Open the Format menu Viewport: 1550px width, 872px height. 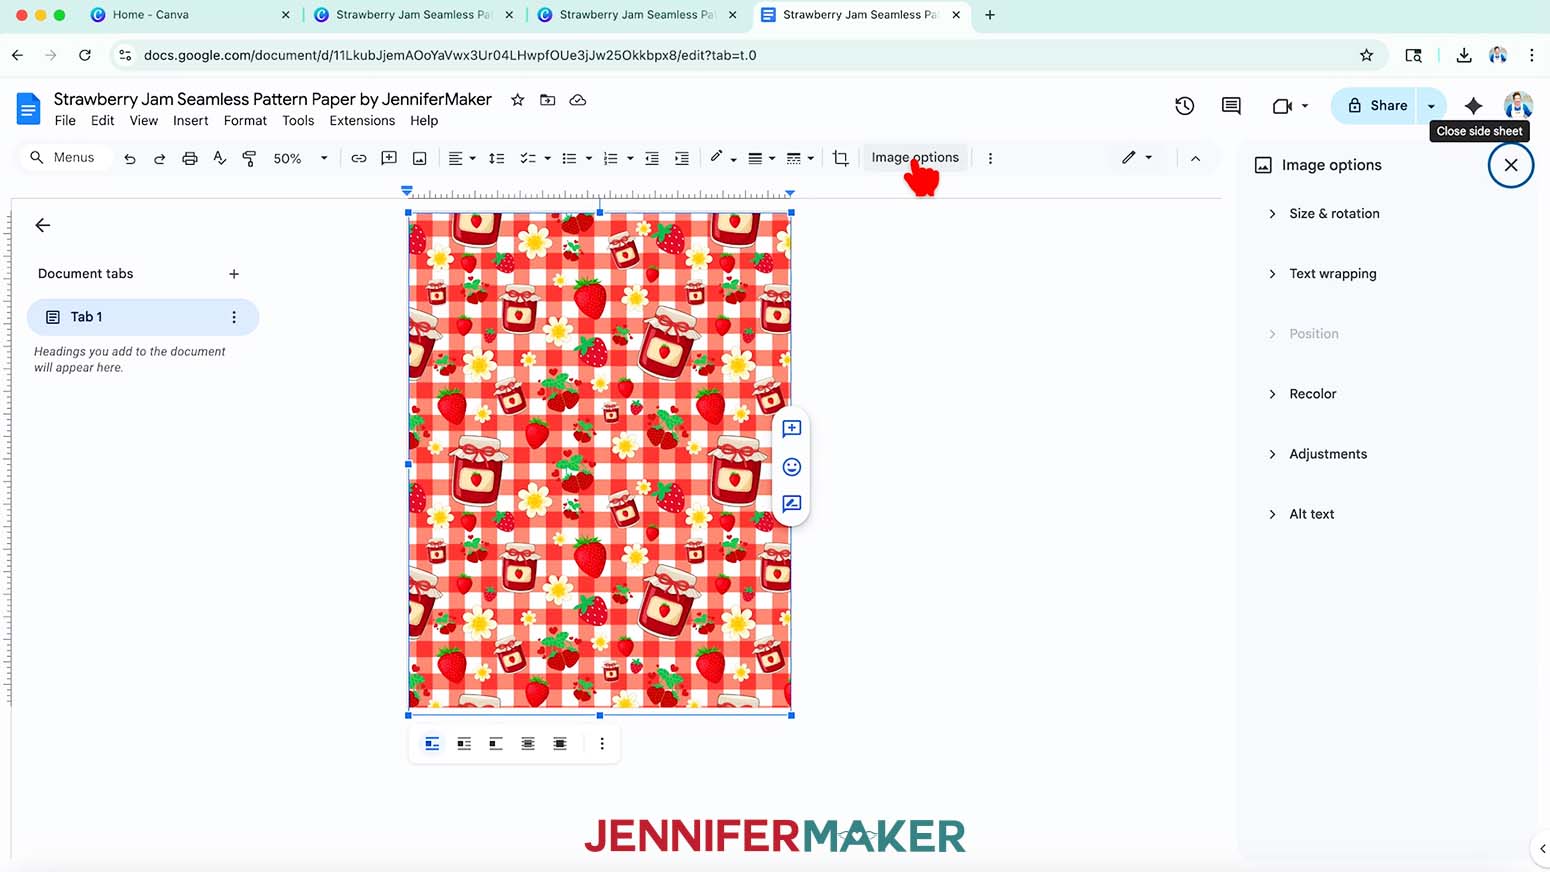(x=245, y=120)
